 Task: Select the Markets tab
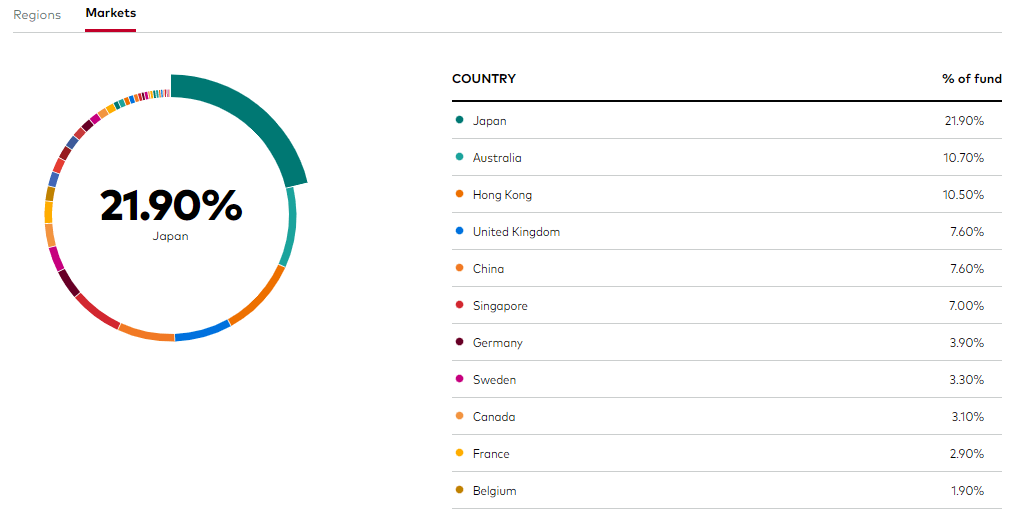[111, 14]
